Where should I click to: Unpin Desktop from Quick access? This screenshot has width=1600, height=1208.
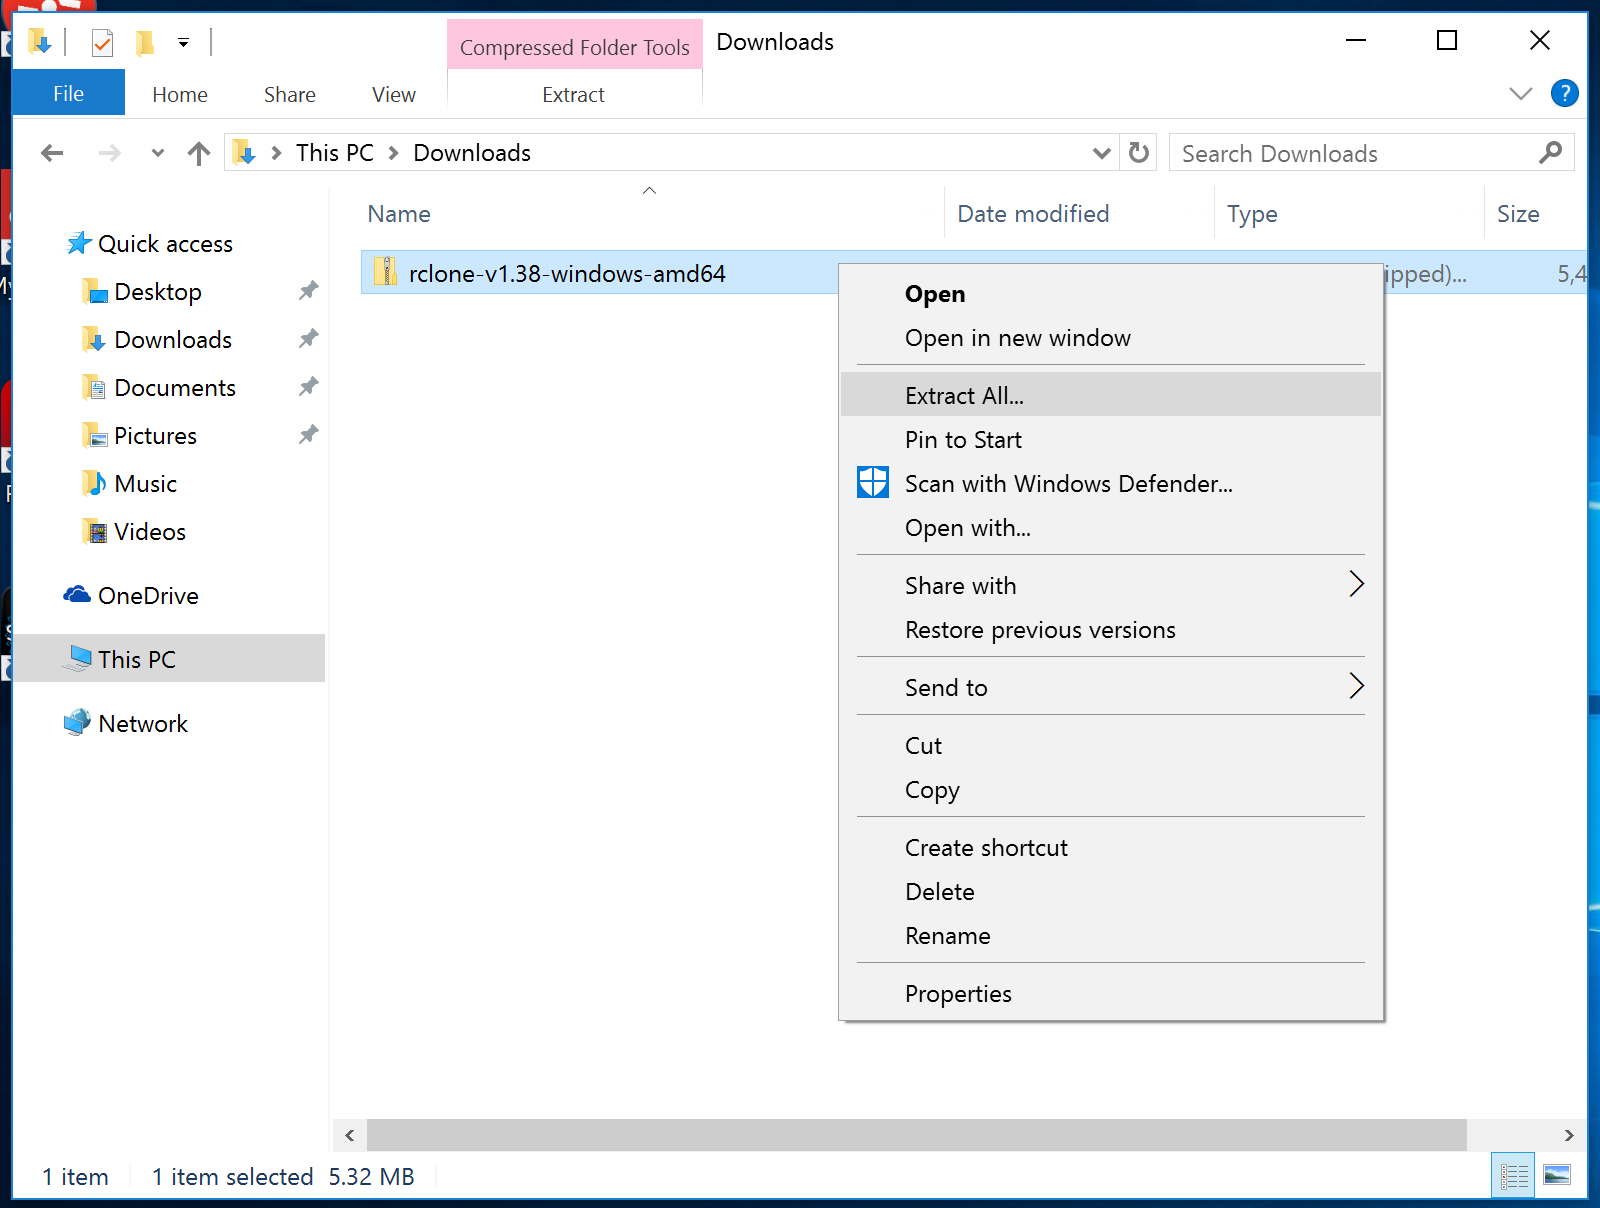point(308,291)
